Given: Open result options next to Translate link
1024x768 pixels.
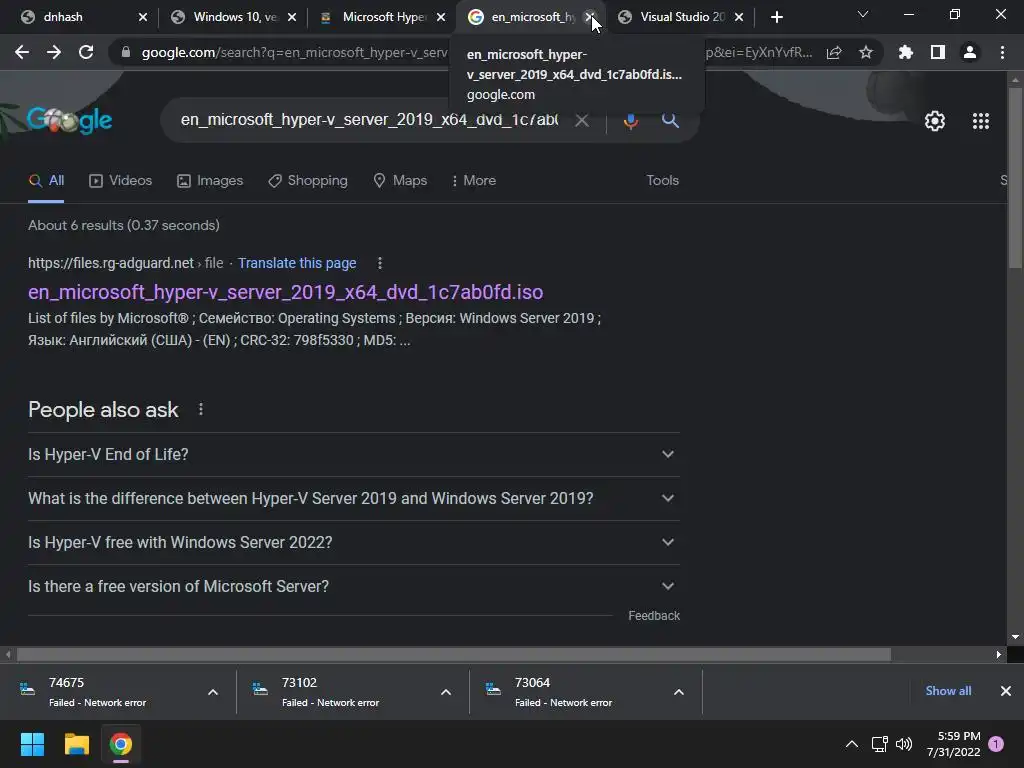Looking at the screenshot, I should point(379,263).
